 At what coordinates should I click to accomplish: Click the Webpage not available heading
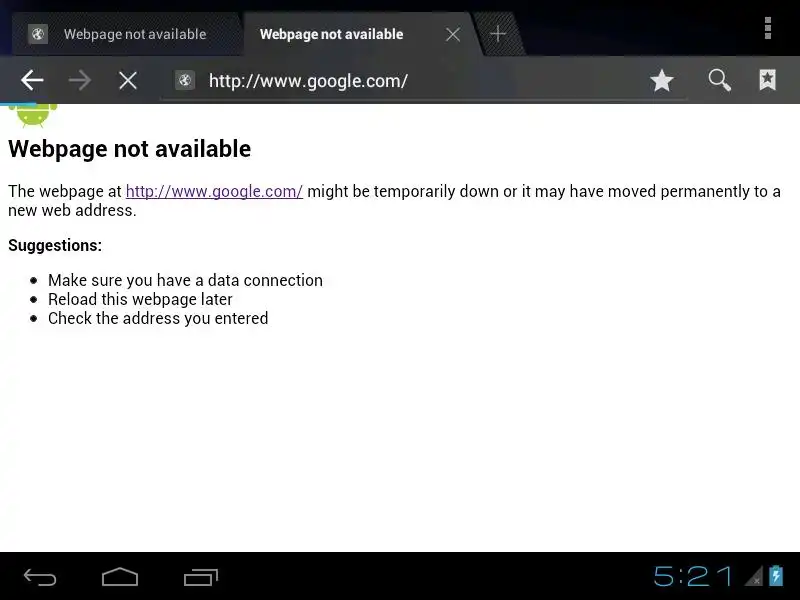[130, 149]
